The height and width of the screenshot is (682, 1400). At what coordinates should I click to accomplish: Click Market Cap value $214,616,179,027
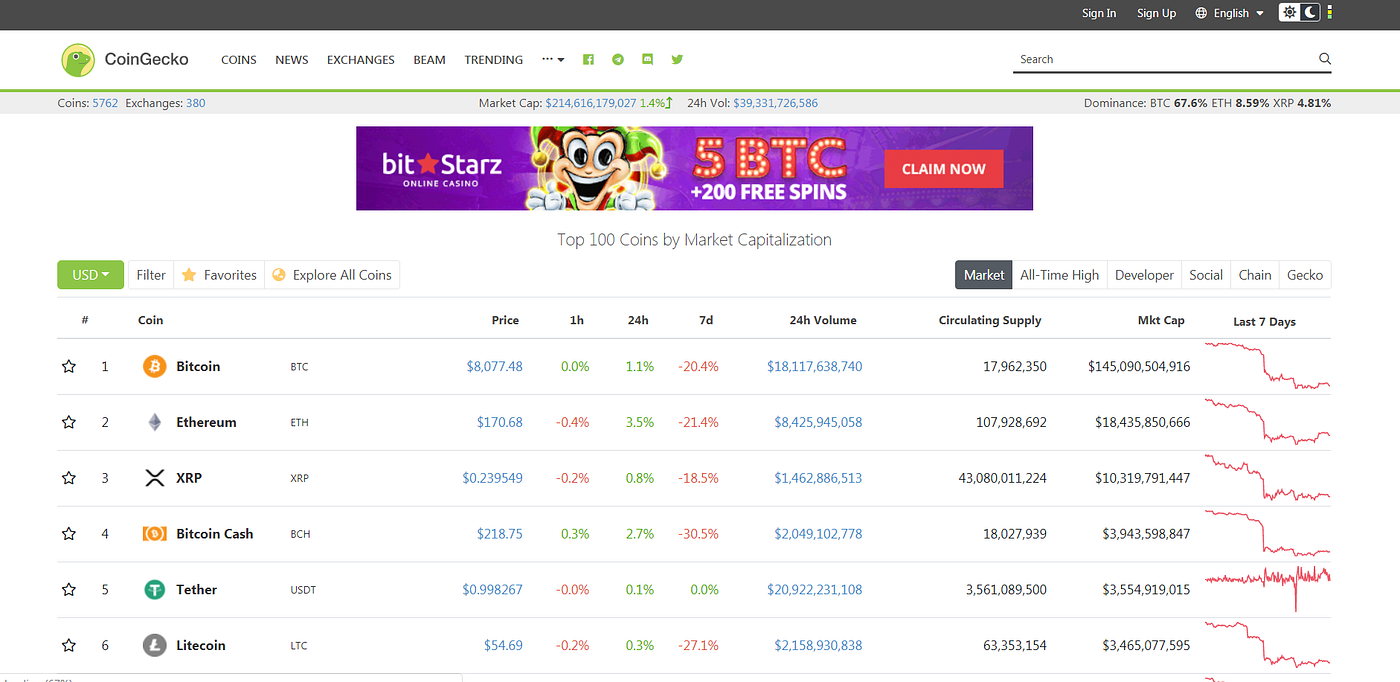[x=591, y=103]
